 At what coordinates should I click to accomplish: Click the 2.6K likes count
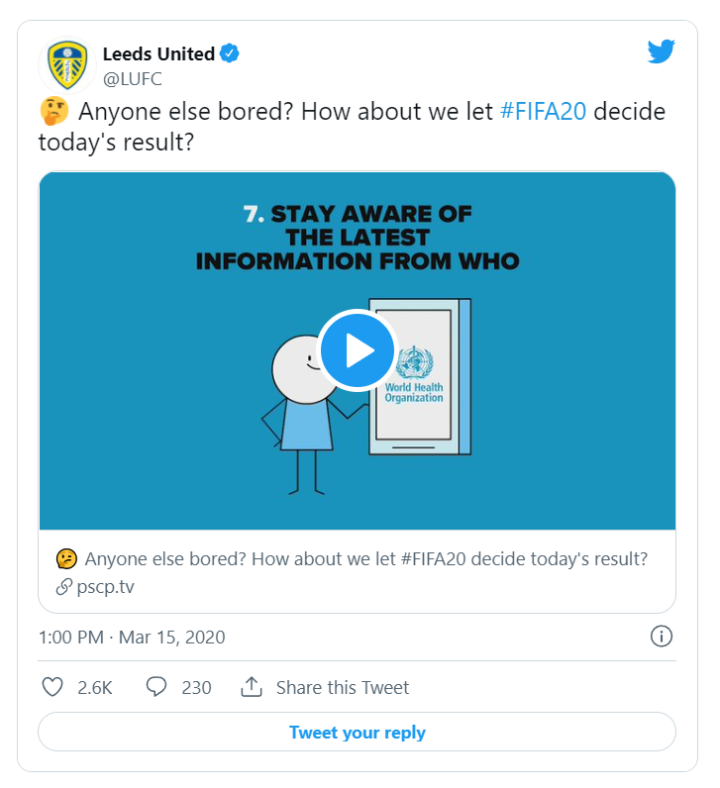(94, 687)
